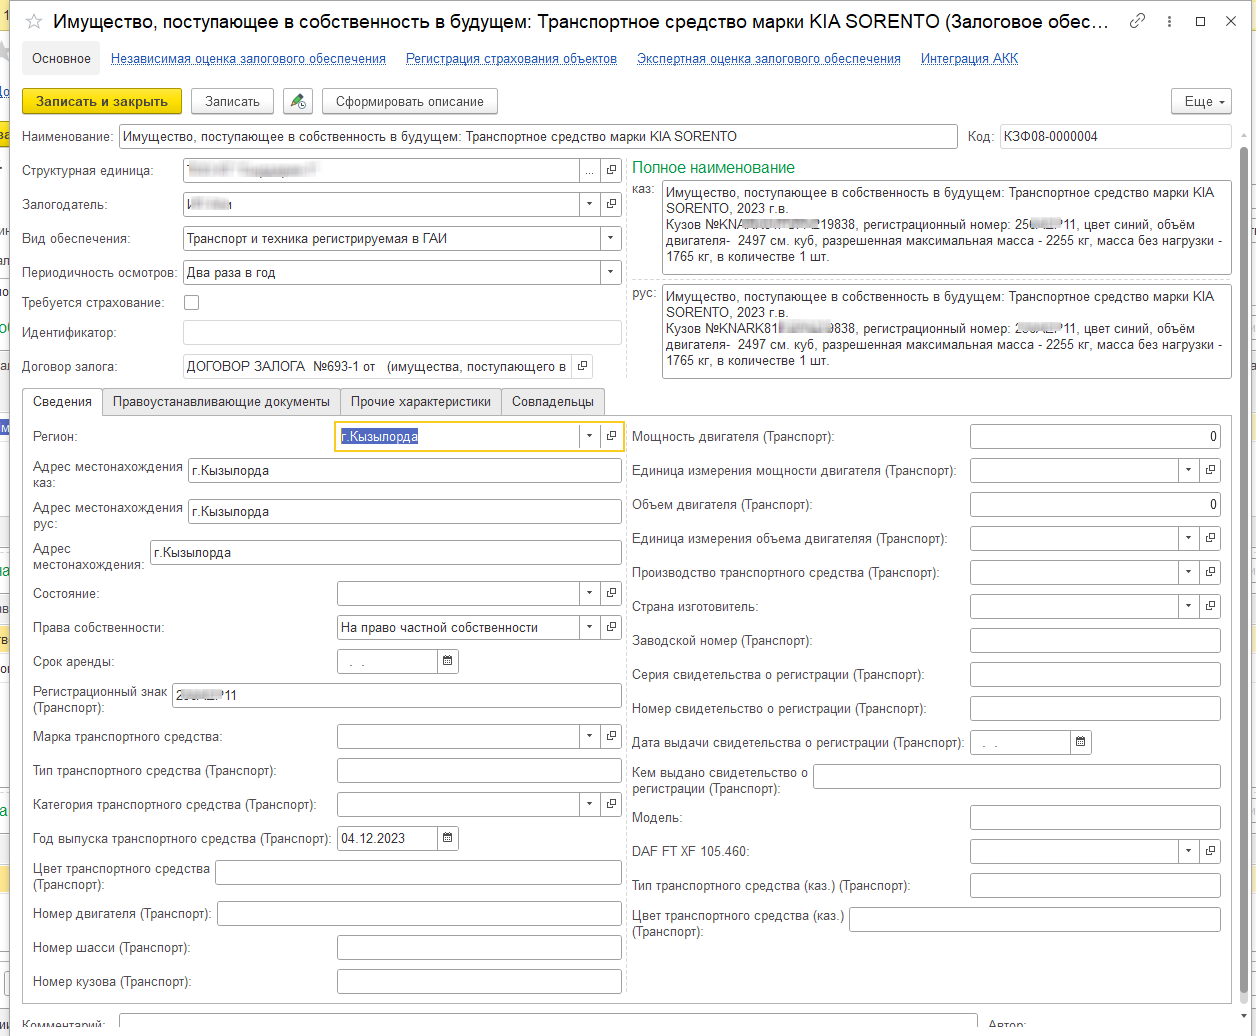Expand the Права собственности dropdown arrow
Screen dimensions: 1256x1036
(x=589, y=628)
